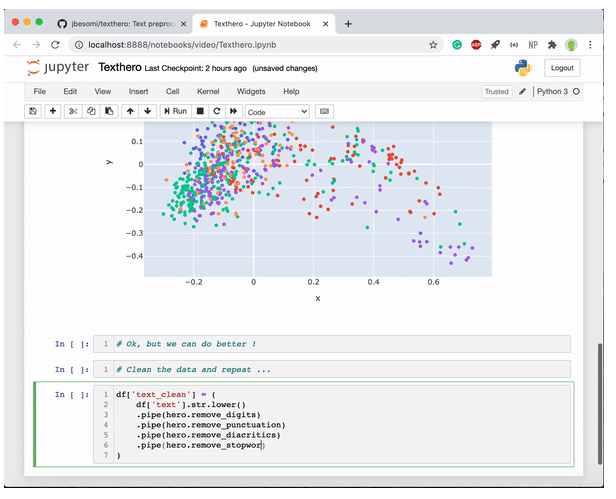Click the 'Clean the data and repeat' cell
The height and width of the screenshot is (499, 616).
[x=332, y=370]
